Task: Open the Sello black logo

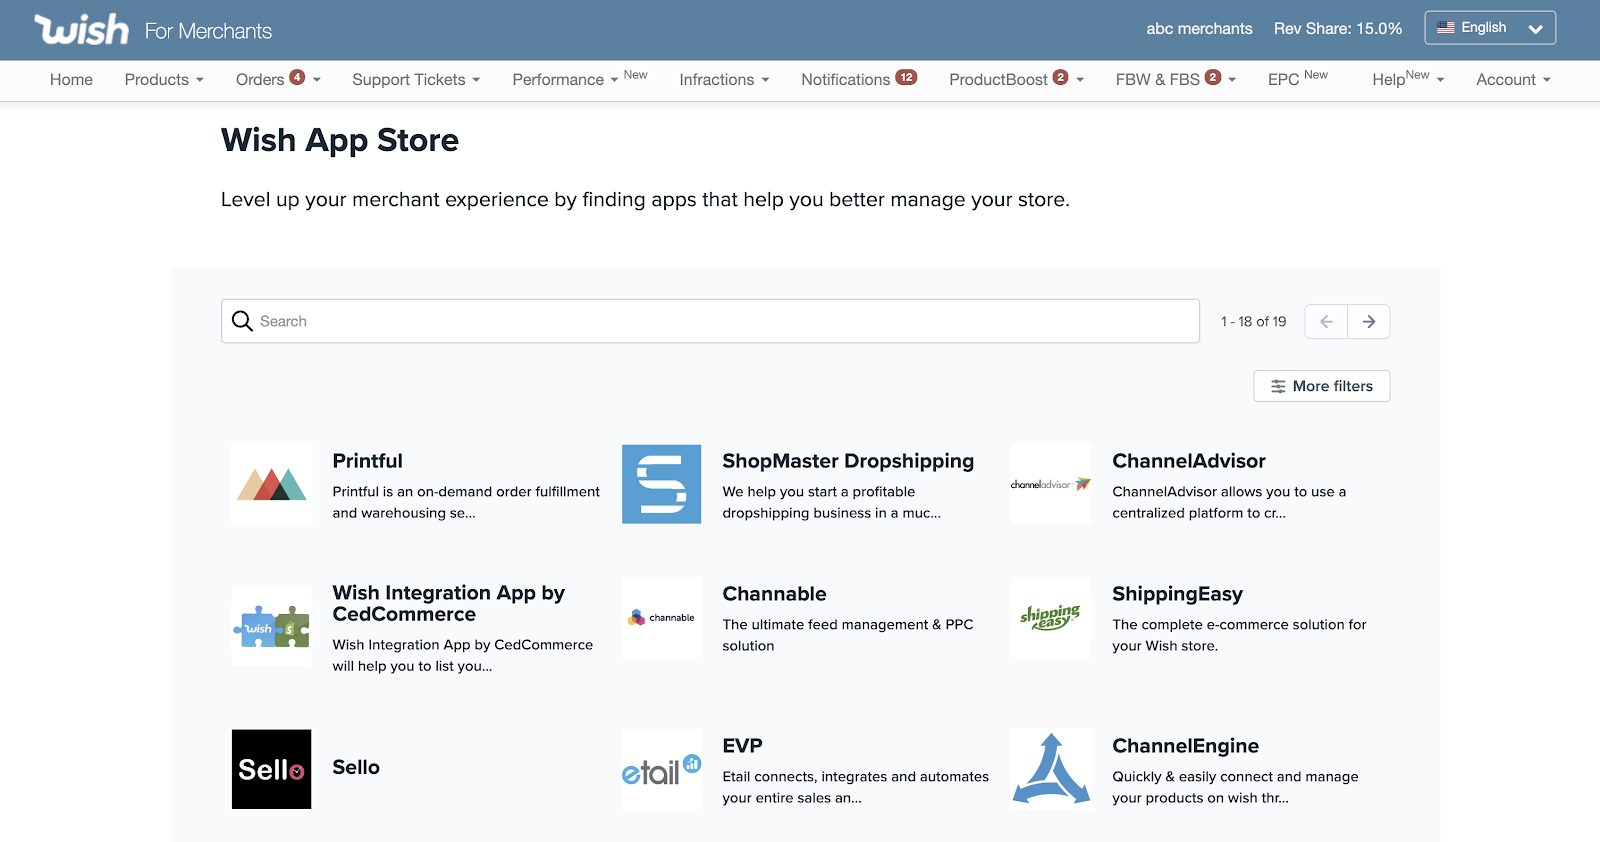Action: [x=271, y=769]
